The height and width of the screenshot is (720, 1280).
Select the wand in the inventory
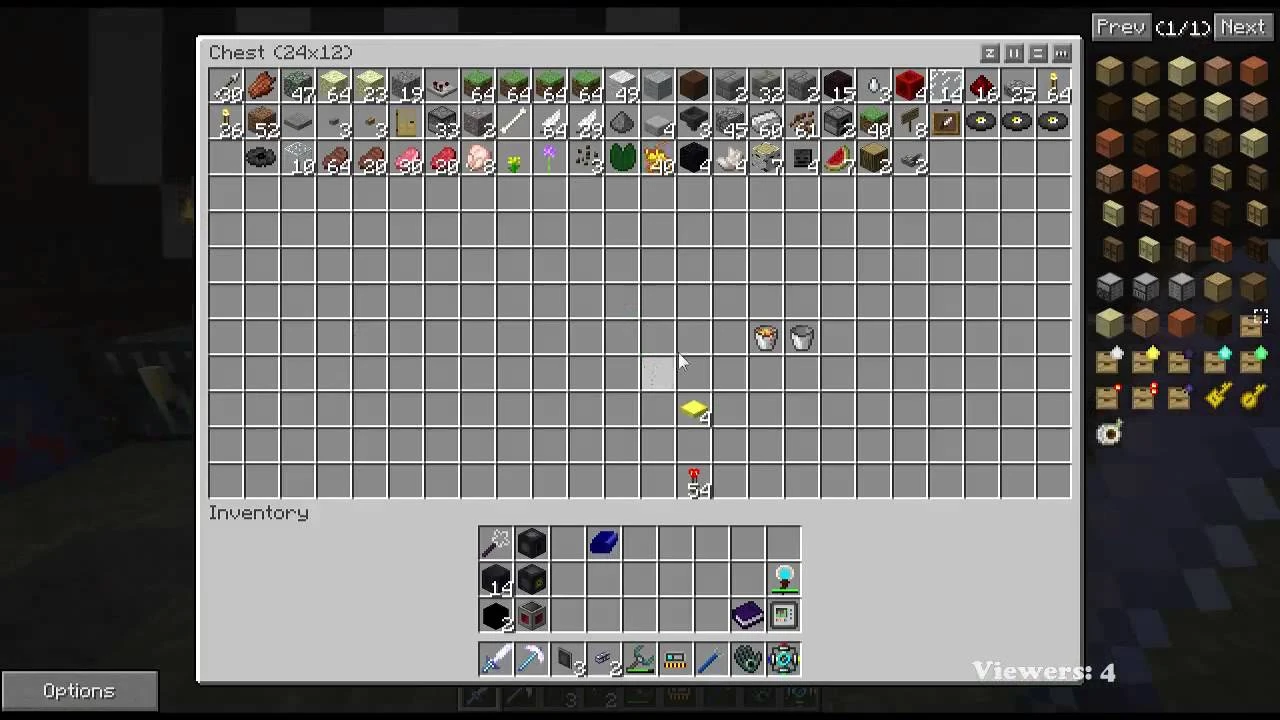click(496, 543)
